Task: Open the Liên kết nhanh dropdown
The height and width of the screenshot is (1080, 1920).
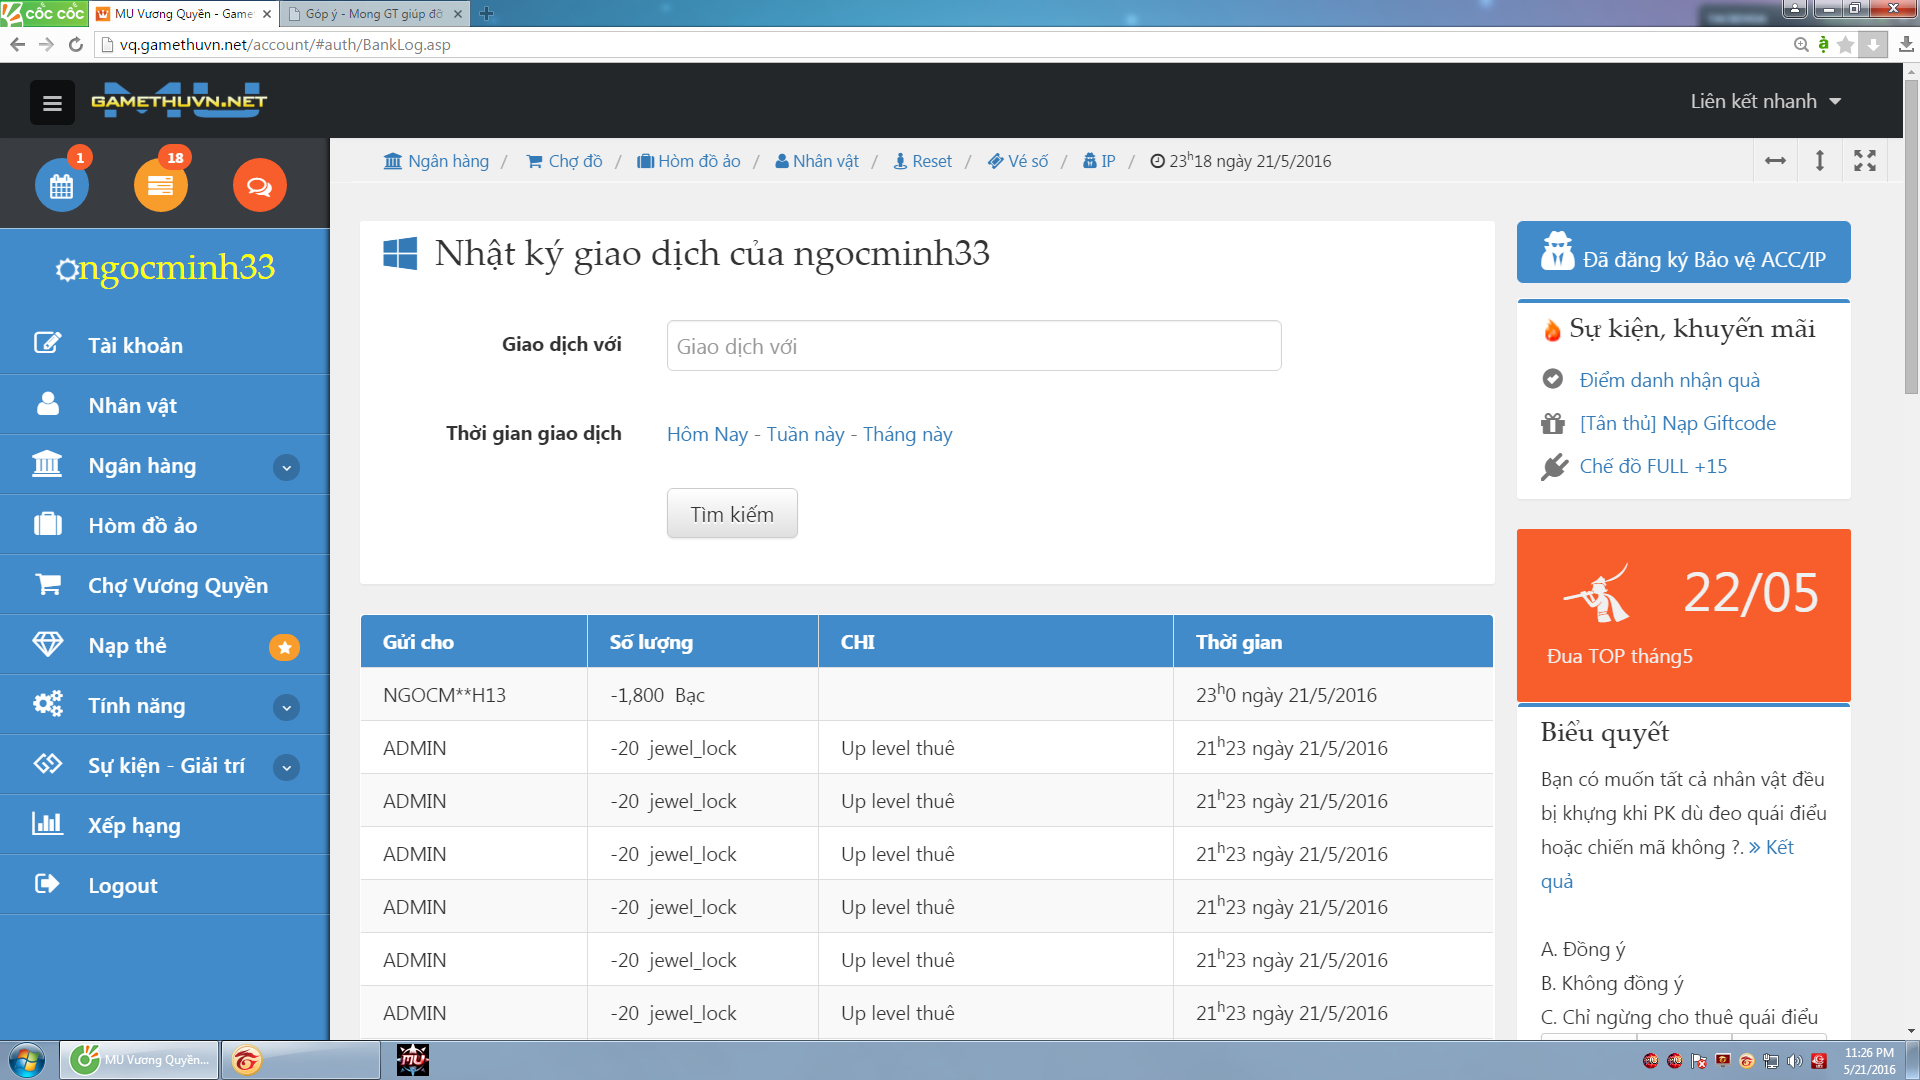Action: coord(1765,101)
